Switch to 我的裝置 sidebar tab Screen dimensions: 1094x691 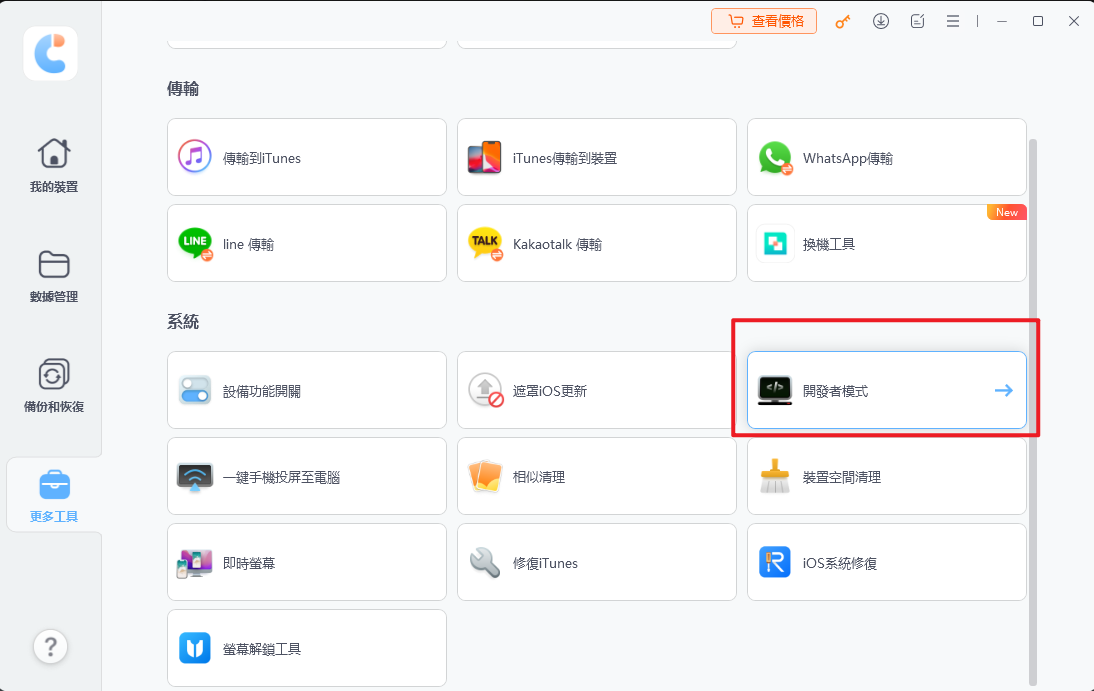[x=53, y=165]
